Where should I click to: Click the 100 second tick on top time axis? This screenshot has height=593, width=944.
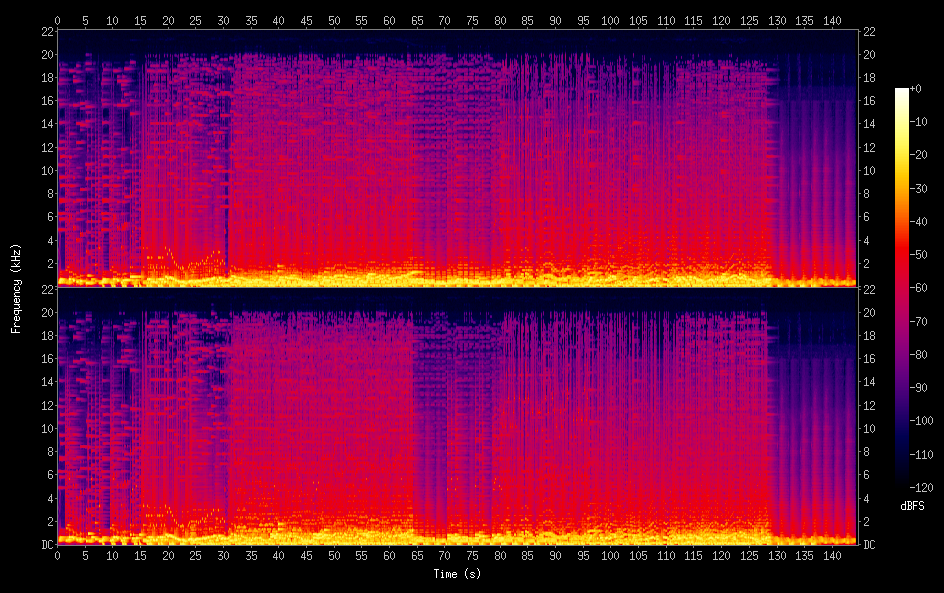tap(609, 20)
